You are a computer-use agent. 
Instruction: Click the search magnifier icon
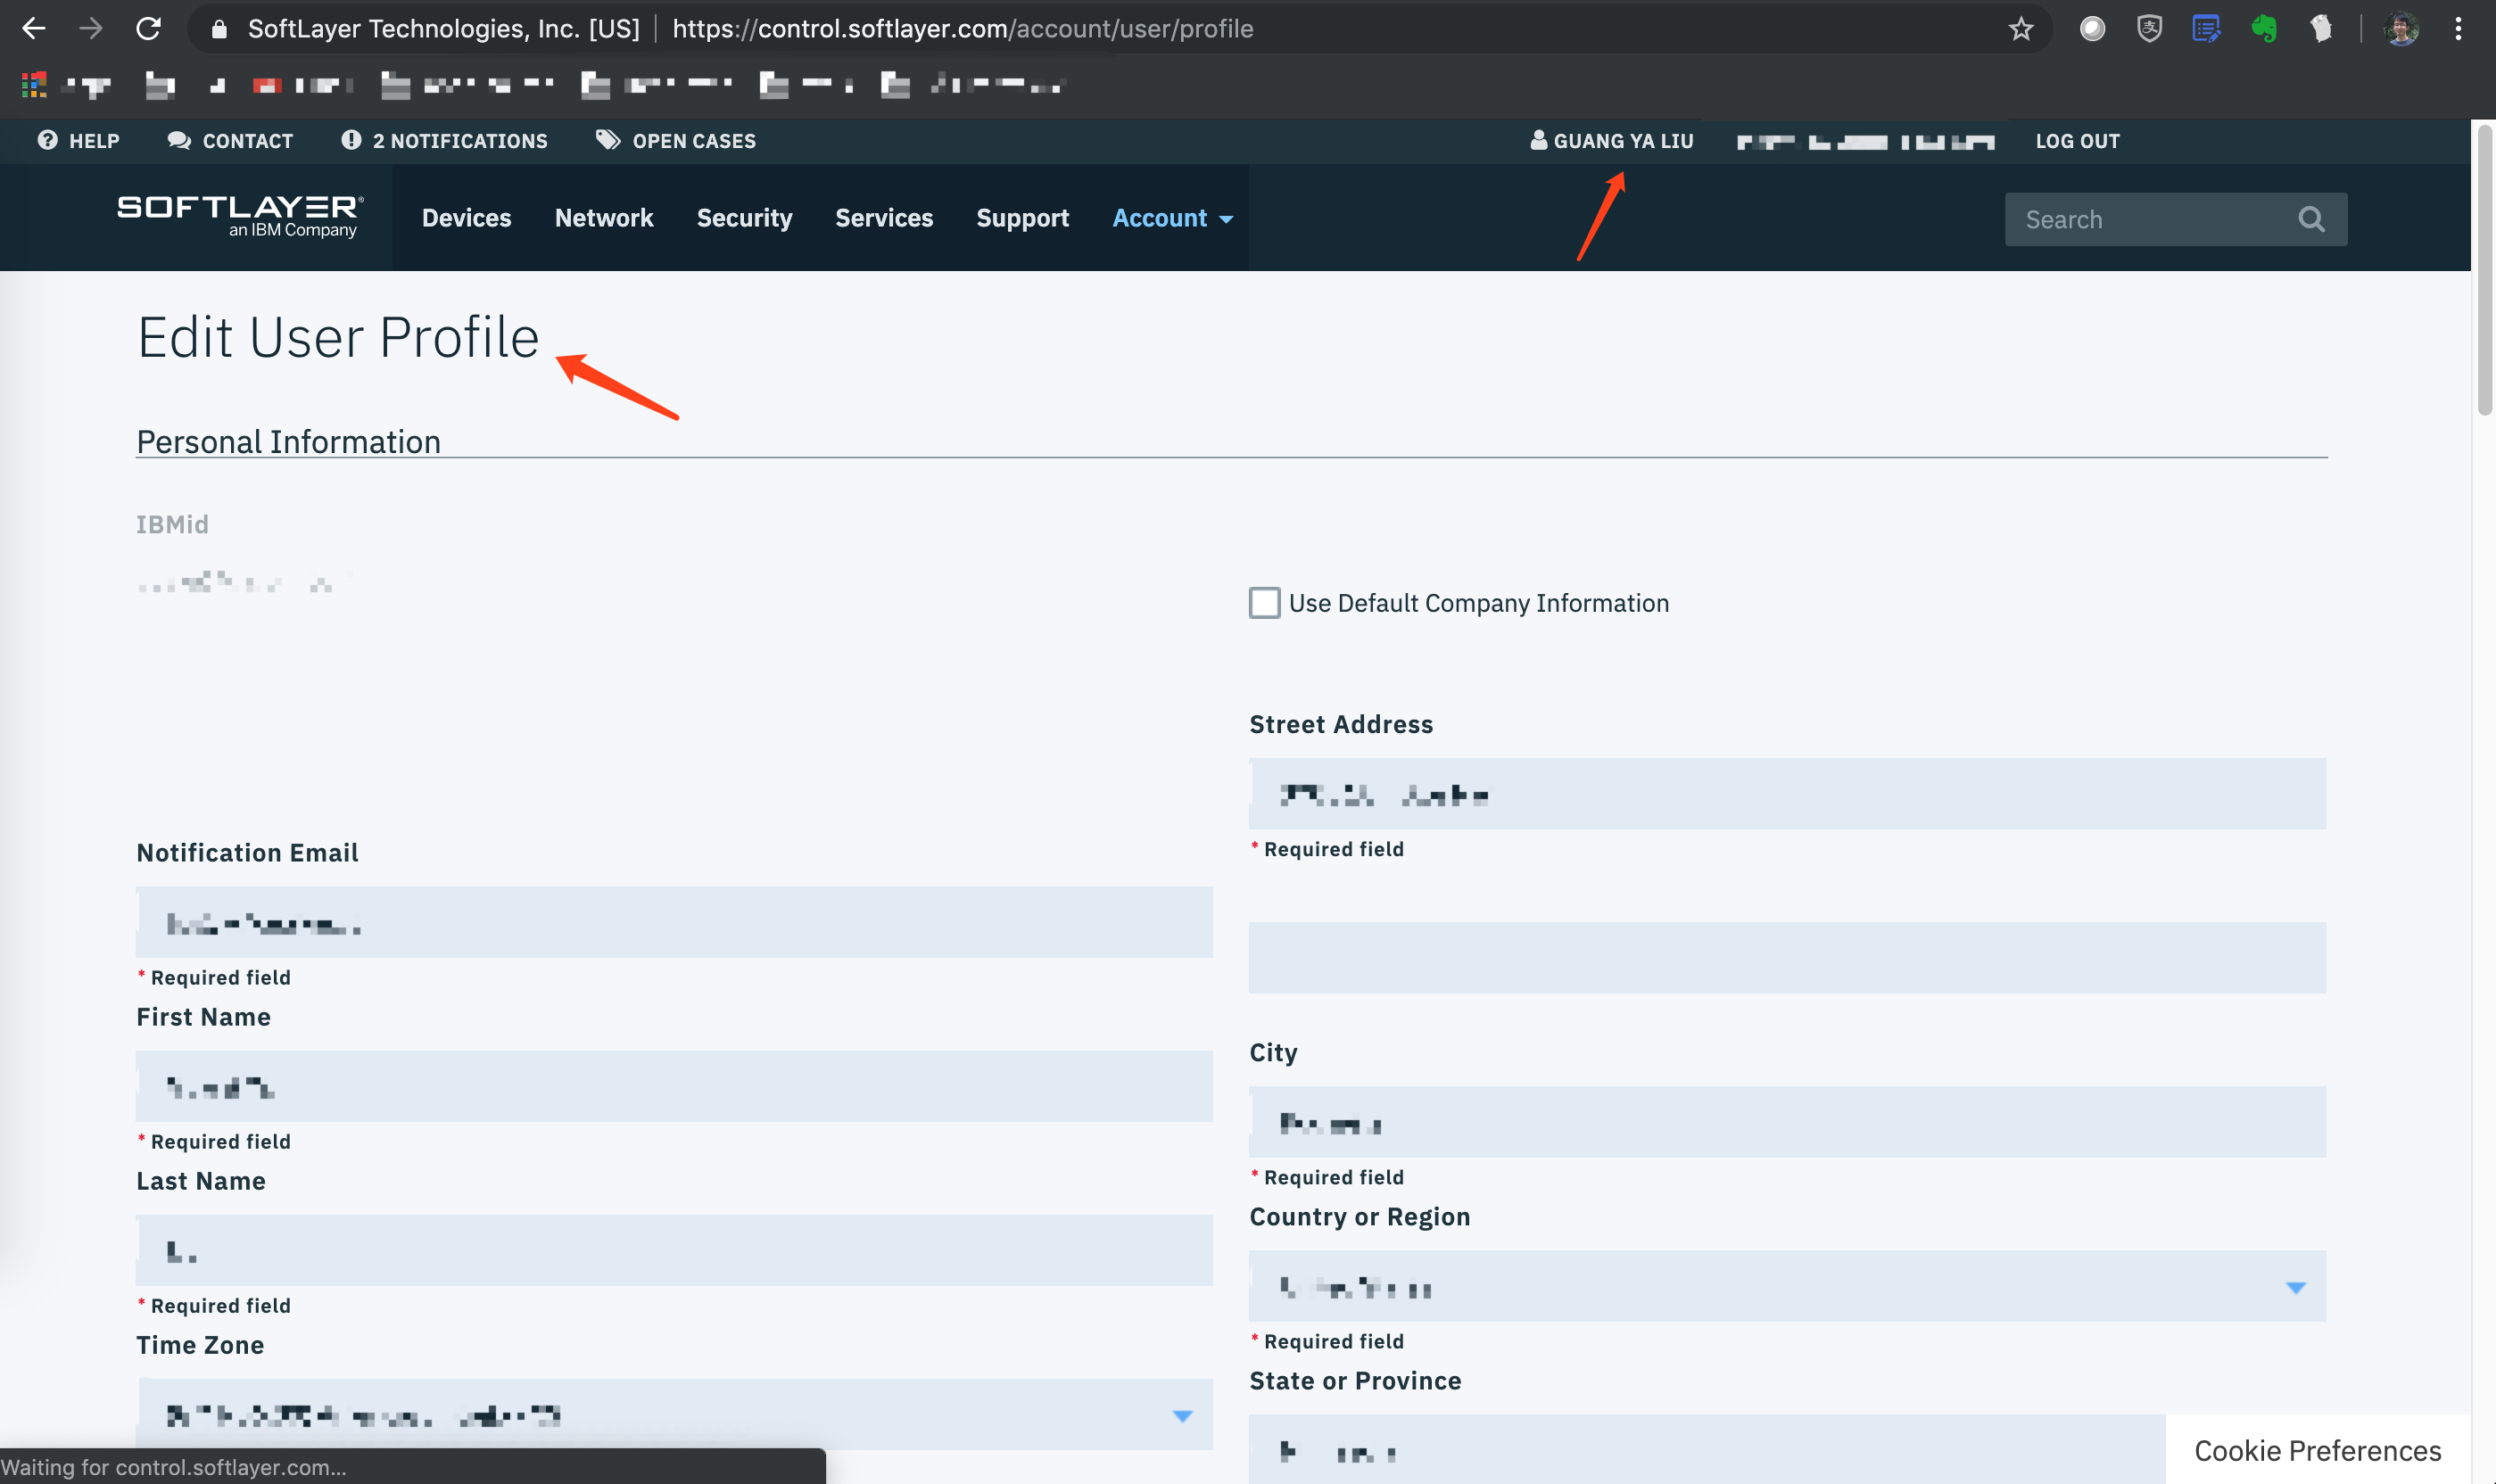click(2310, 219)
